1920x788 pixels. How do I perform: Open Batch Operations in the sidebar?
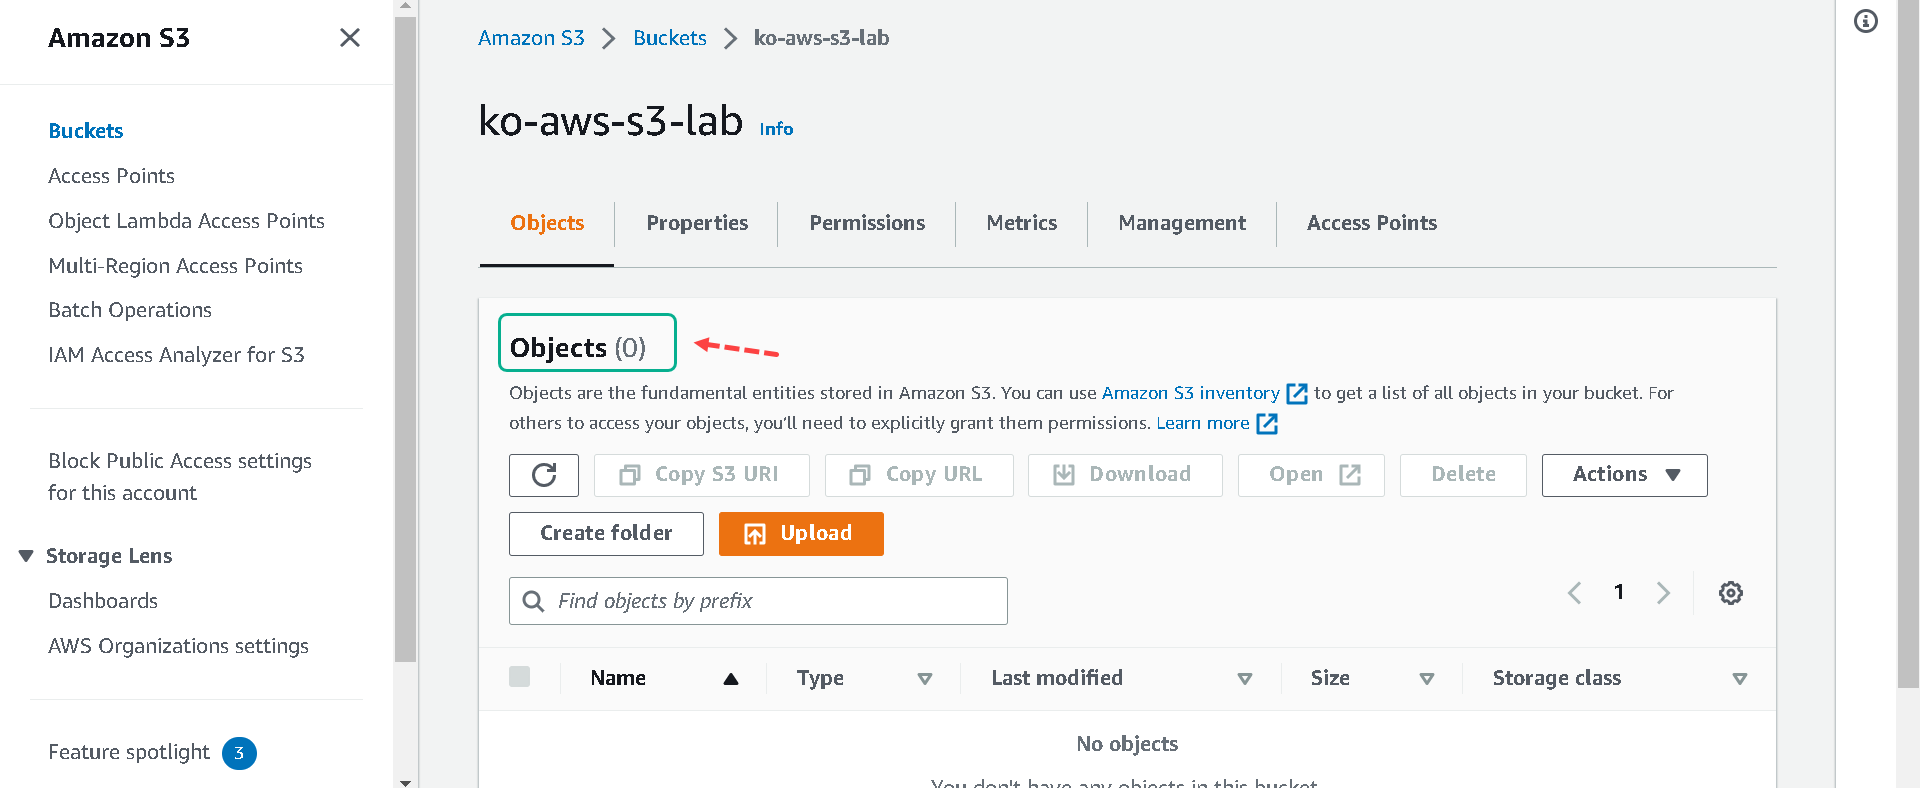tap(130, 310)
